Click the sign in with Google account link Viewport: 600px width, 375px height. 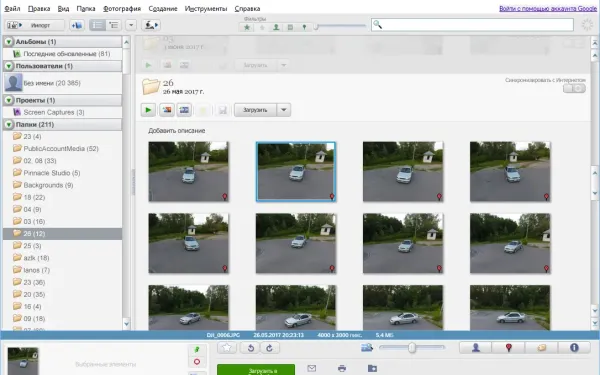[548, 8]
